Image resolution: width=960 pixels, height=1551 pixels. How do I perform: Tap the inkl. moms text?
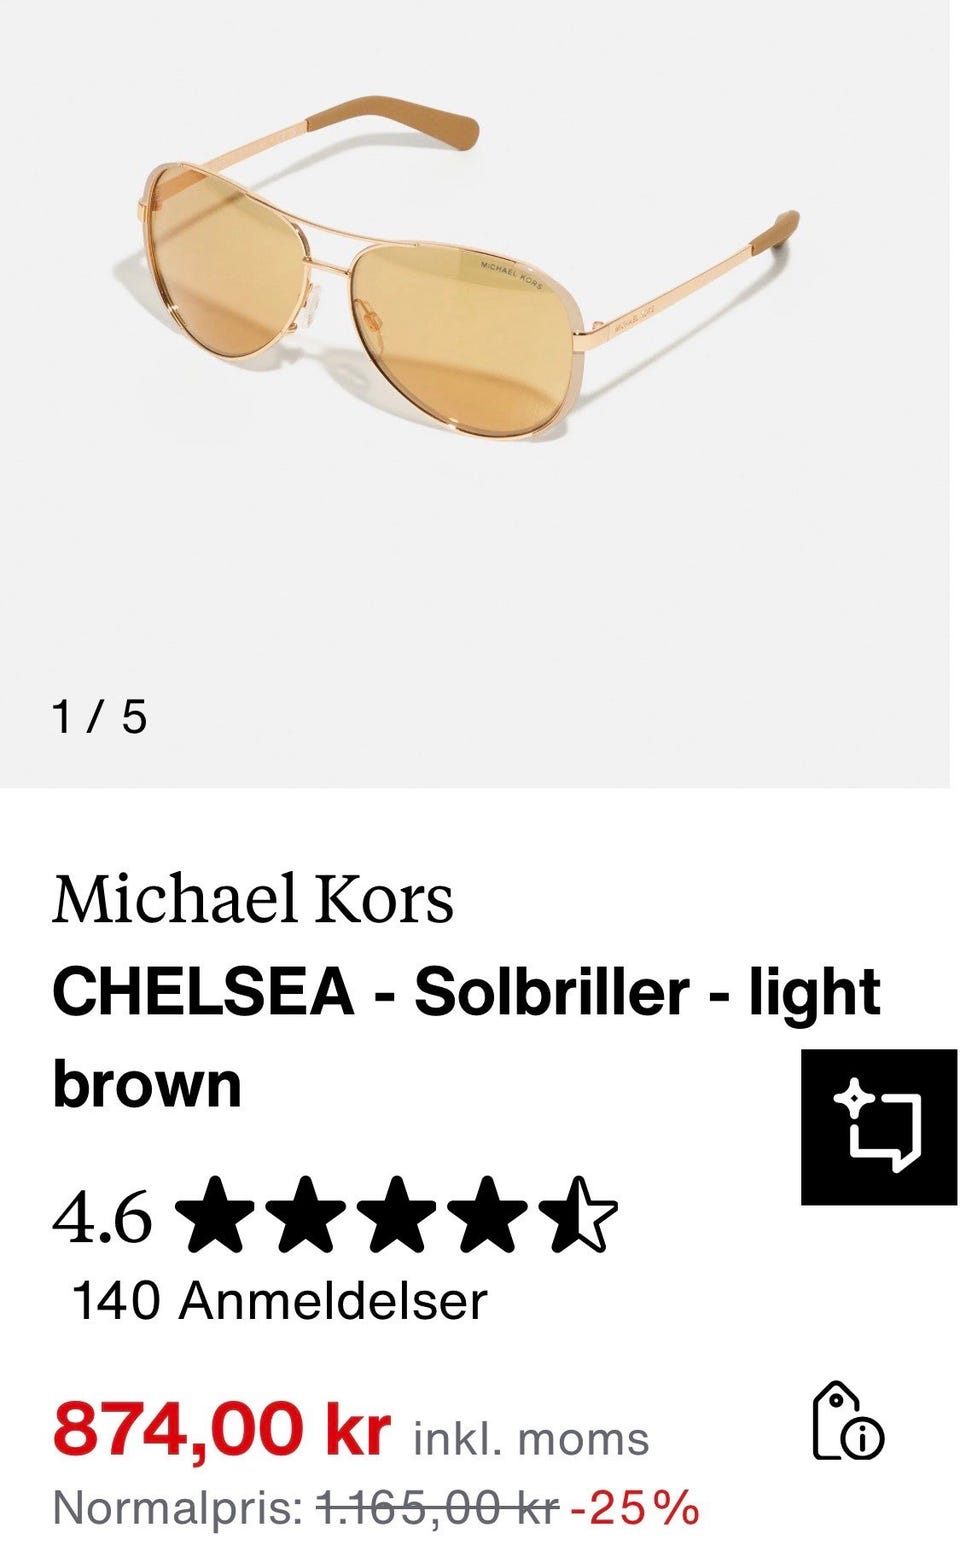[x=531, y=1439]
